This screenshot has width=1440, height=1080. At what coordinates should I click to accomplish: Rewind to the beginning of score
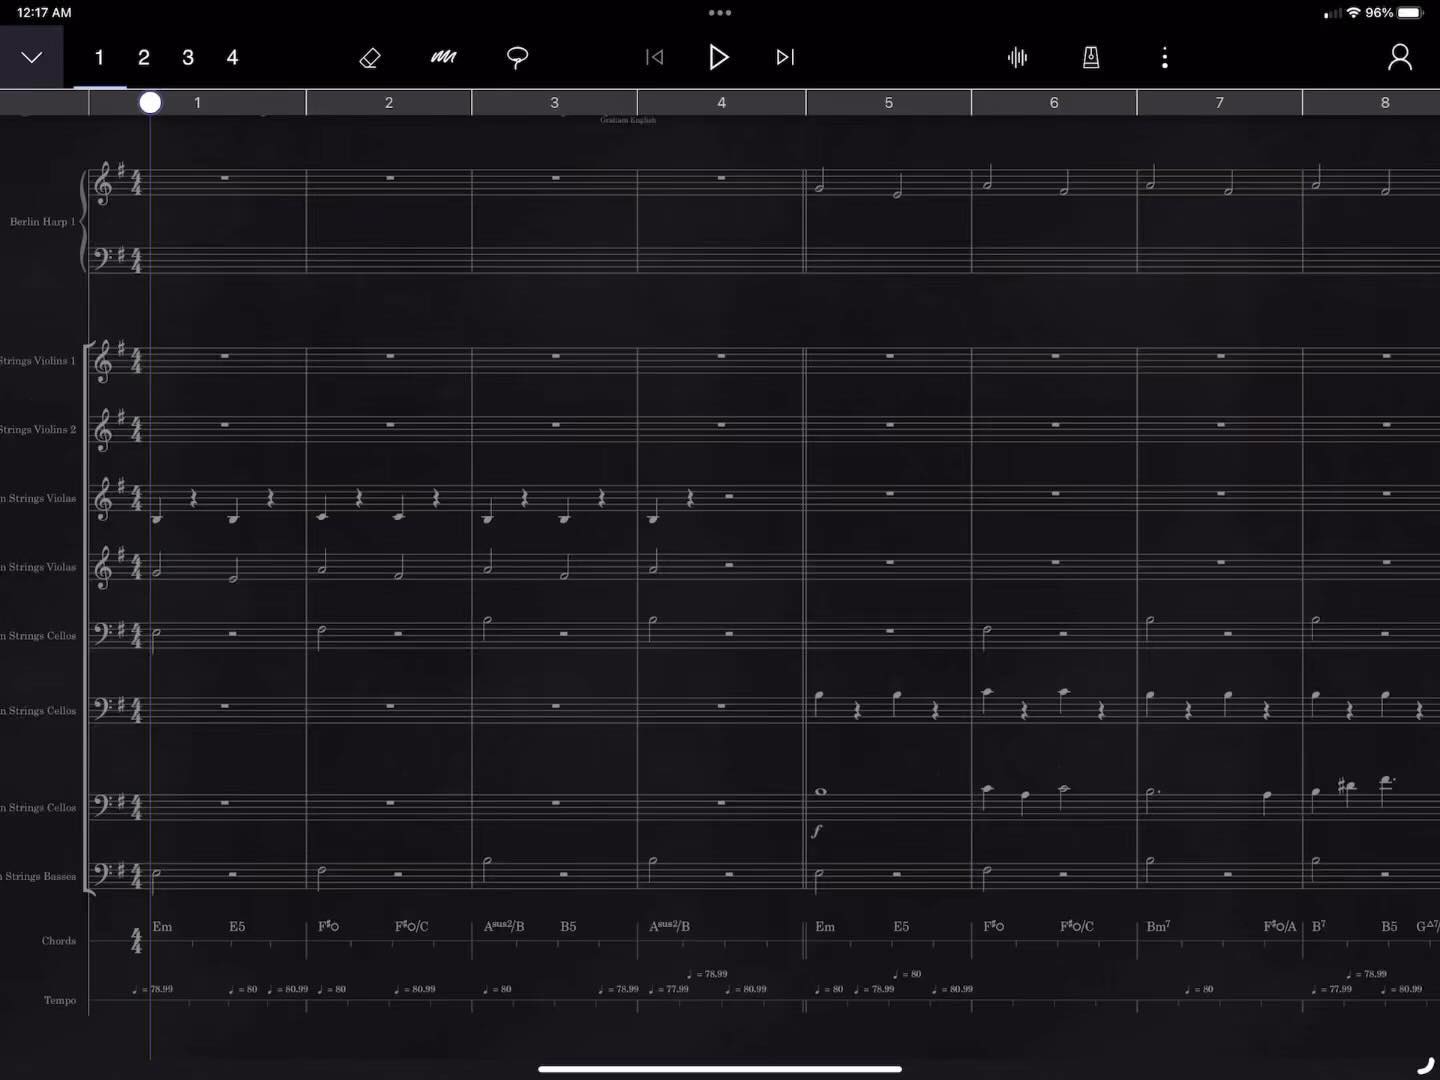[x=654, y=58]
